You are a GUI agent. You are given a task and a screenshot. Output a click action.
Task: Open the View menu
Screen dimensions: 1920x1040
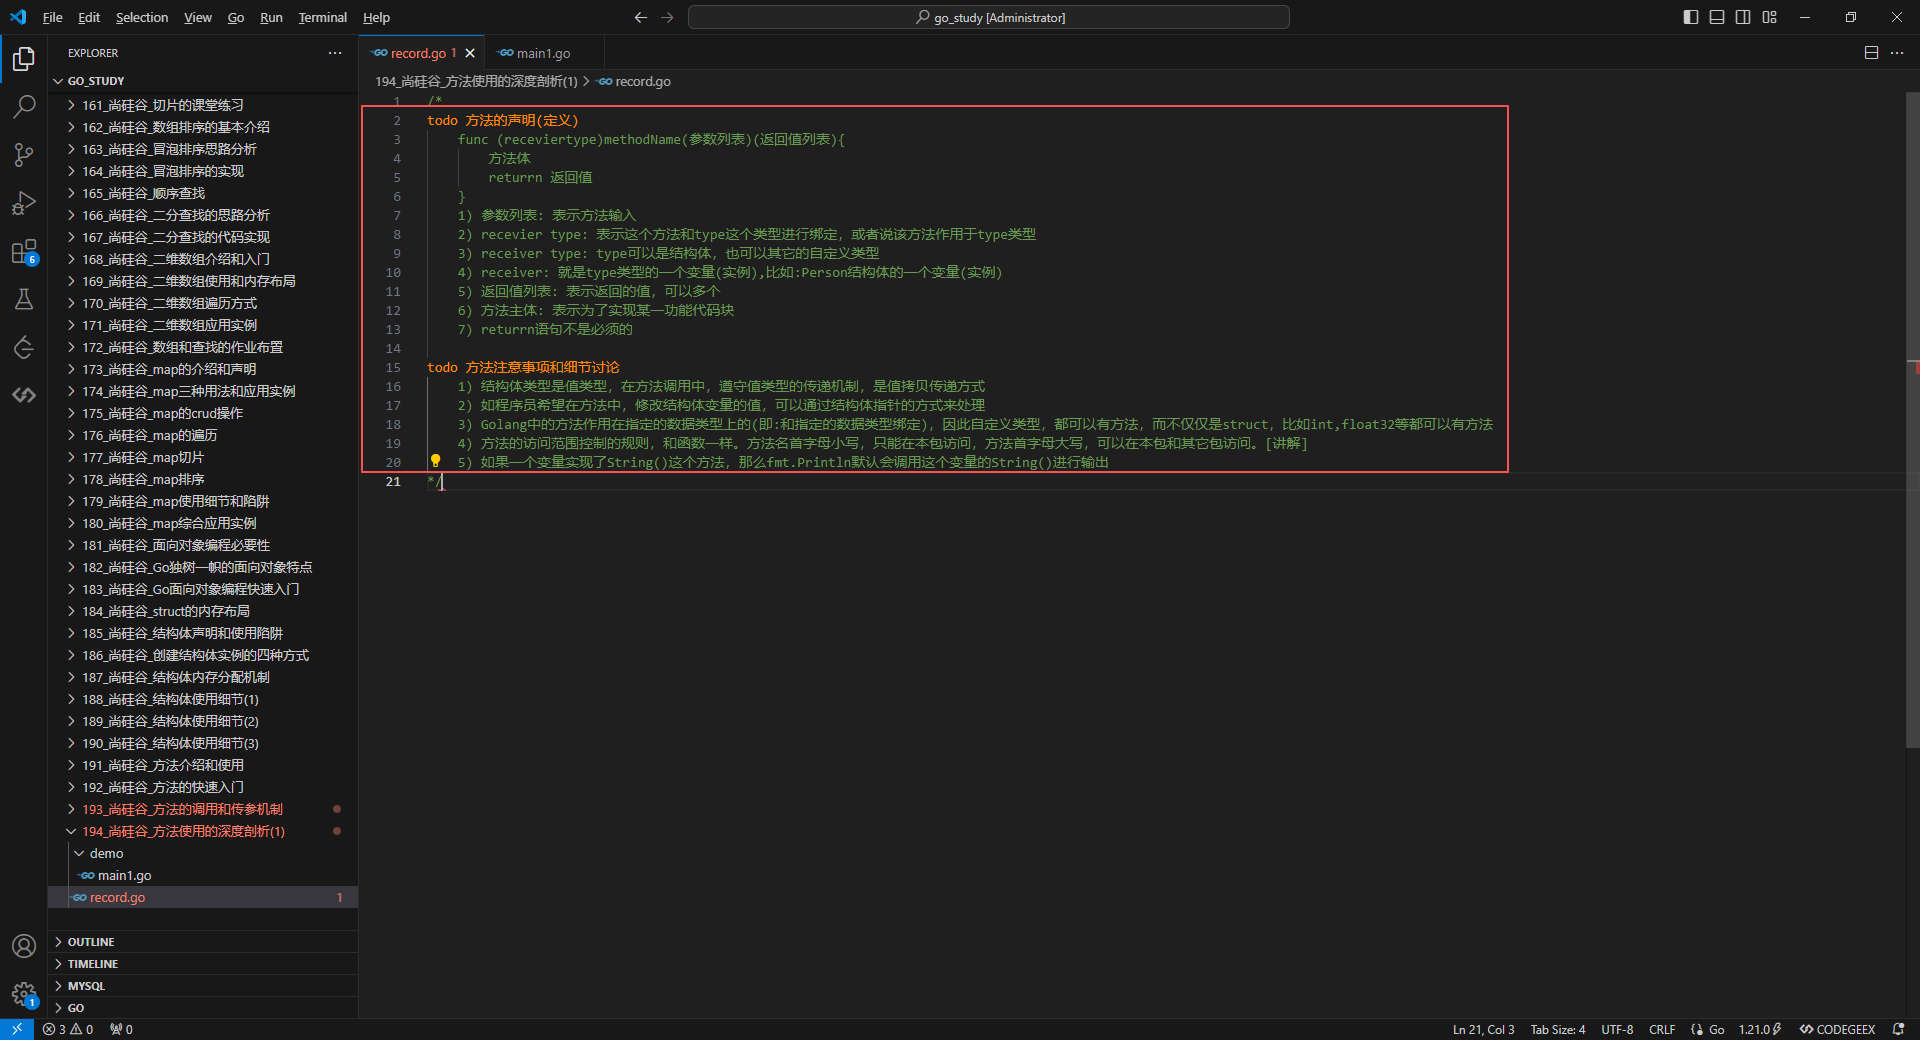pyautogui.click(x=198, y=17)
